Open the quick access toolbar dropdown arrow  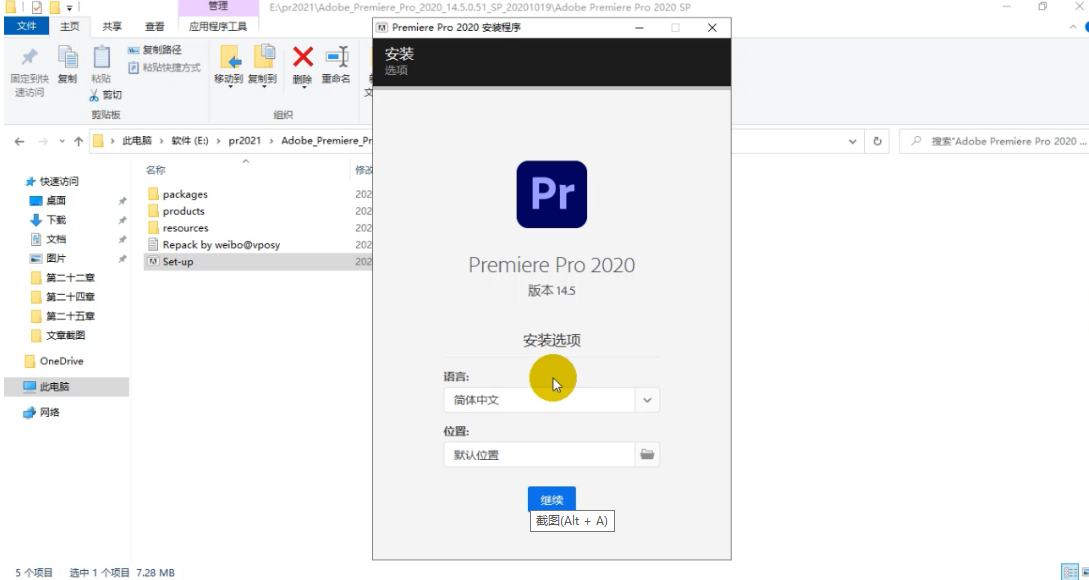pyautogui.click(x=69, y=8)
